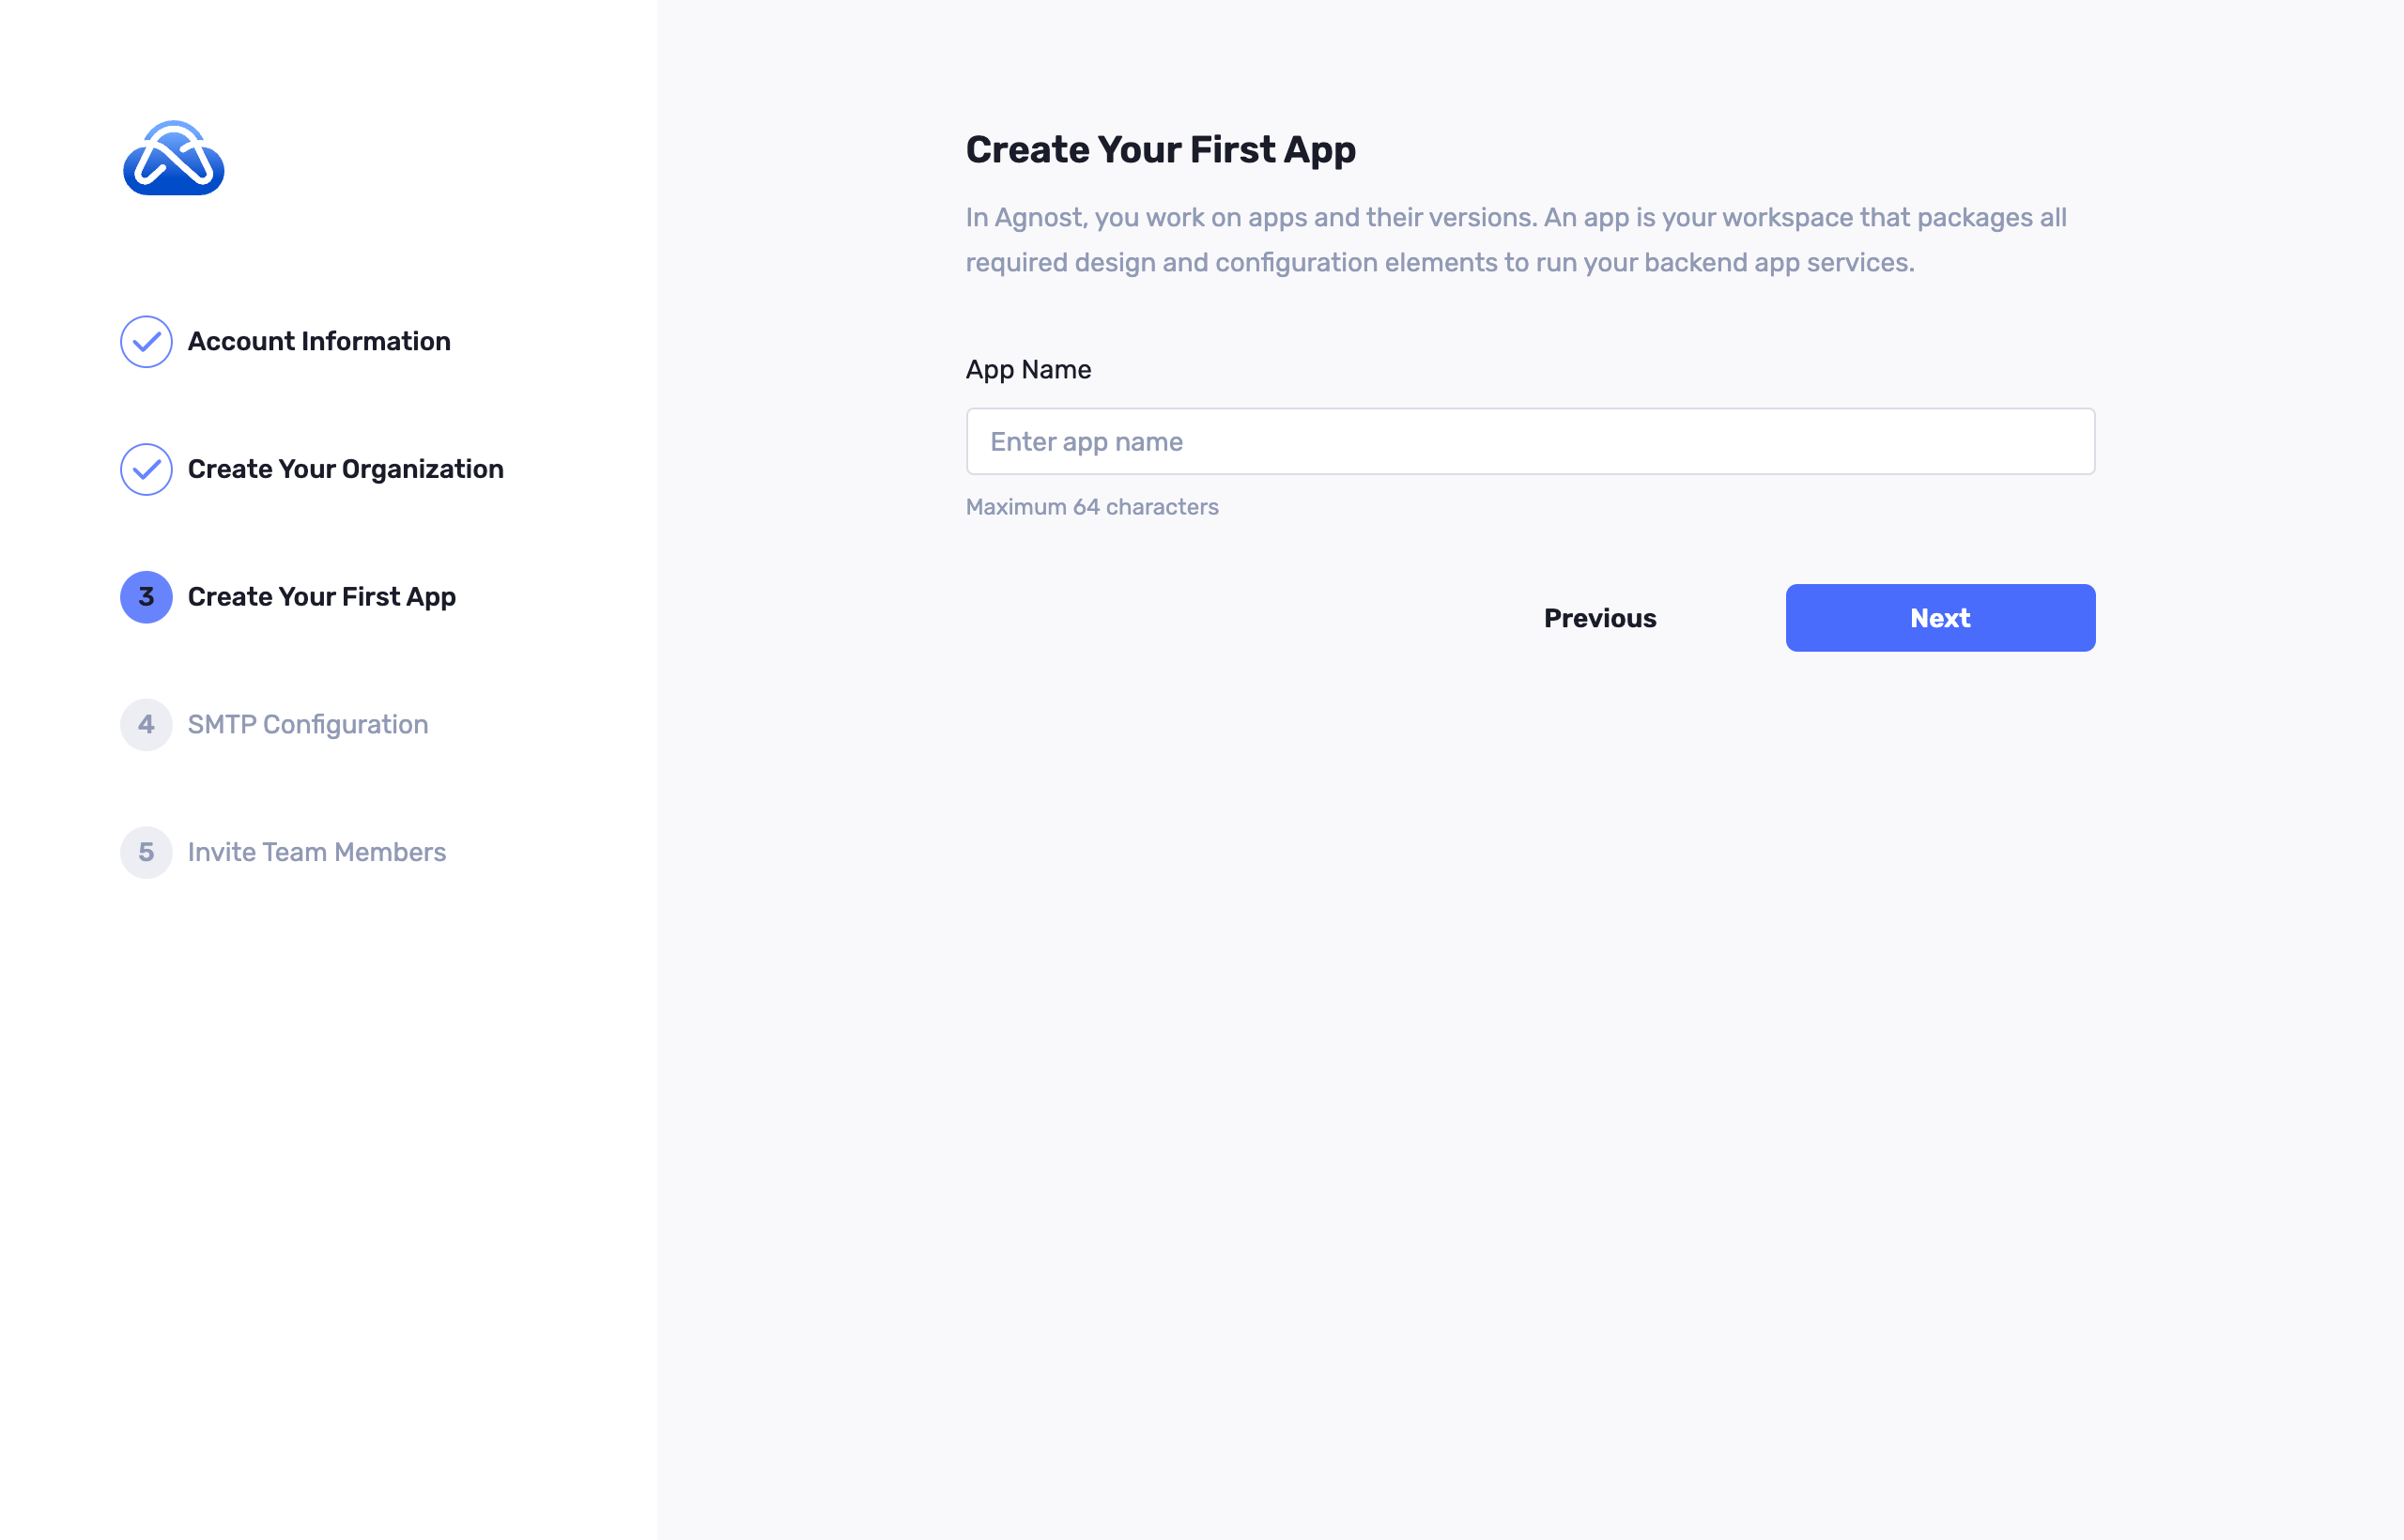
Task: Jump to the SMTP Configuration step
Action: click(x=307, y=725)
